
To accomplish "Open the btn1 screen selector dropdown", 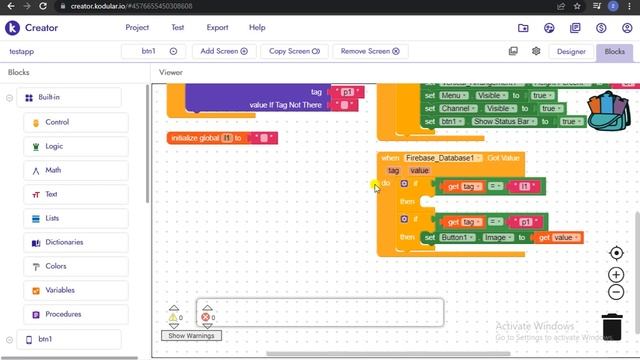I will 153,51.
